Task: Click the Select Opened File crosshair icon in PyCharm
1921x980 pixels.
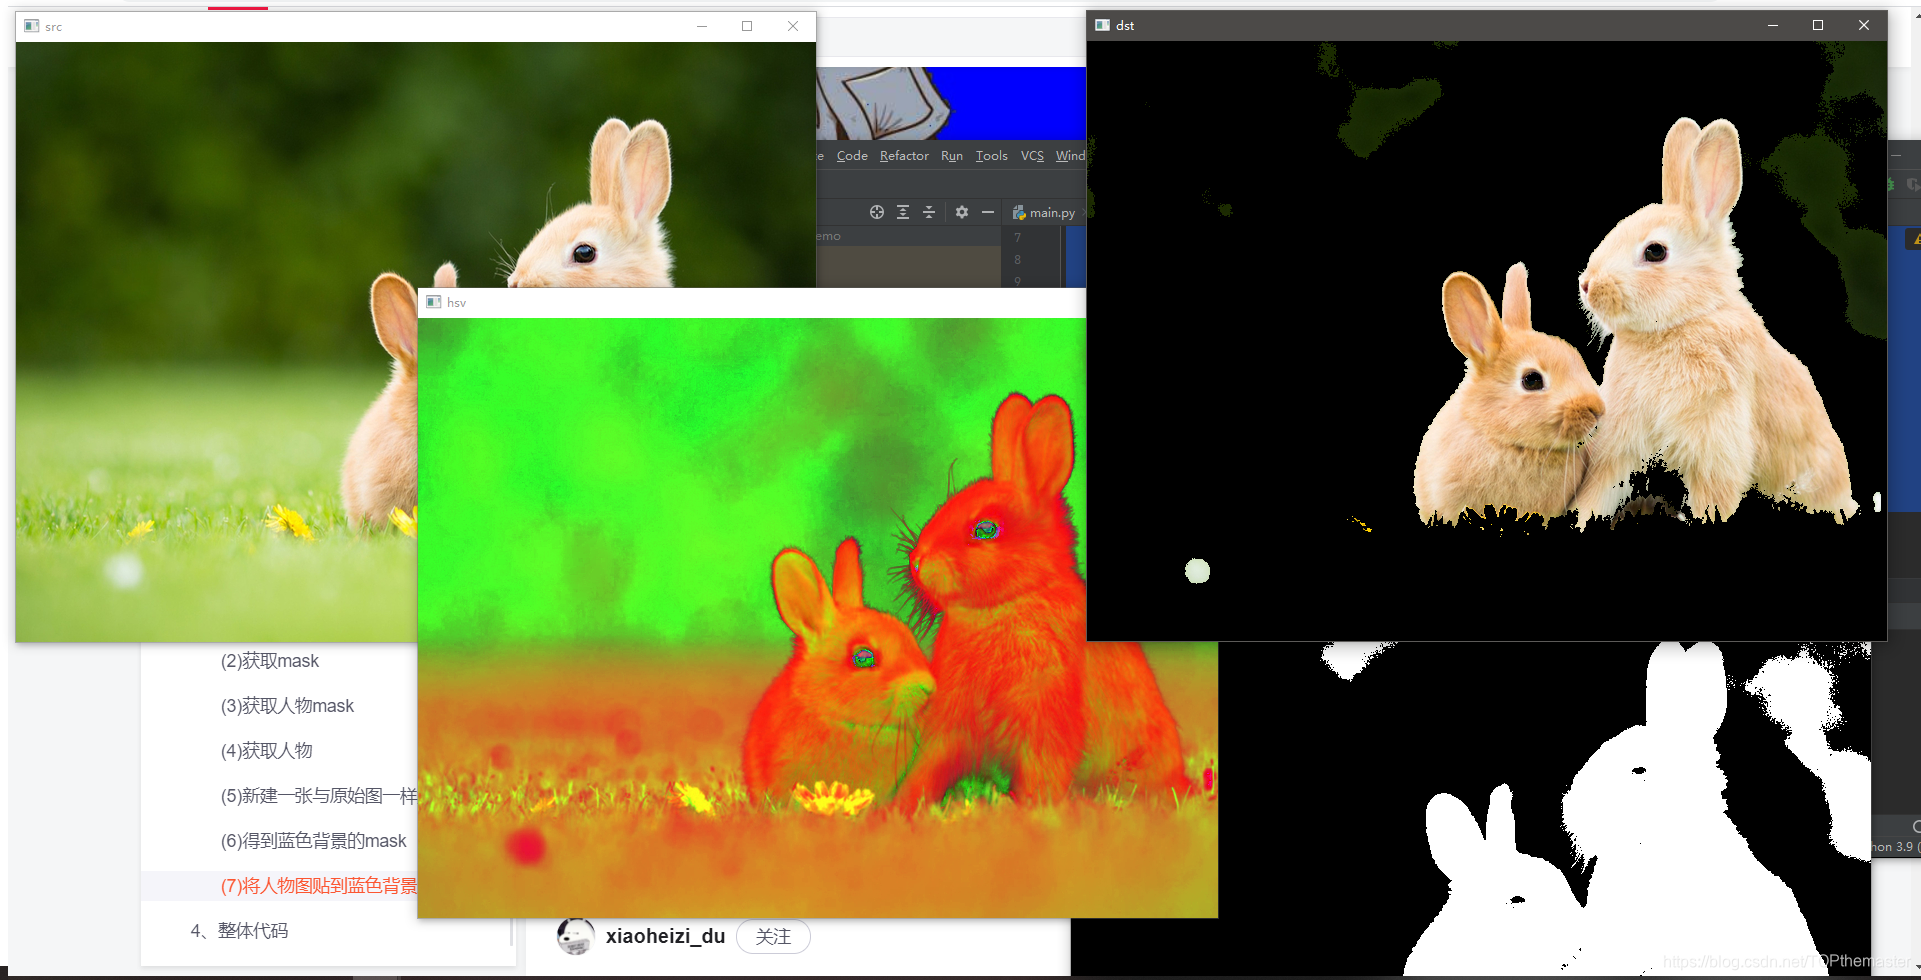Action: coord(877,212)
